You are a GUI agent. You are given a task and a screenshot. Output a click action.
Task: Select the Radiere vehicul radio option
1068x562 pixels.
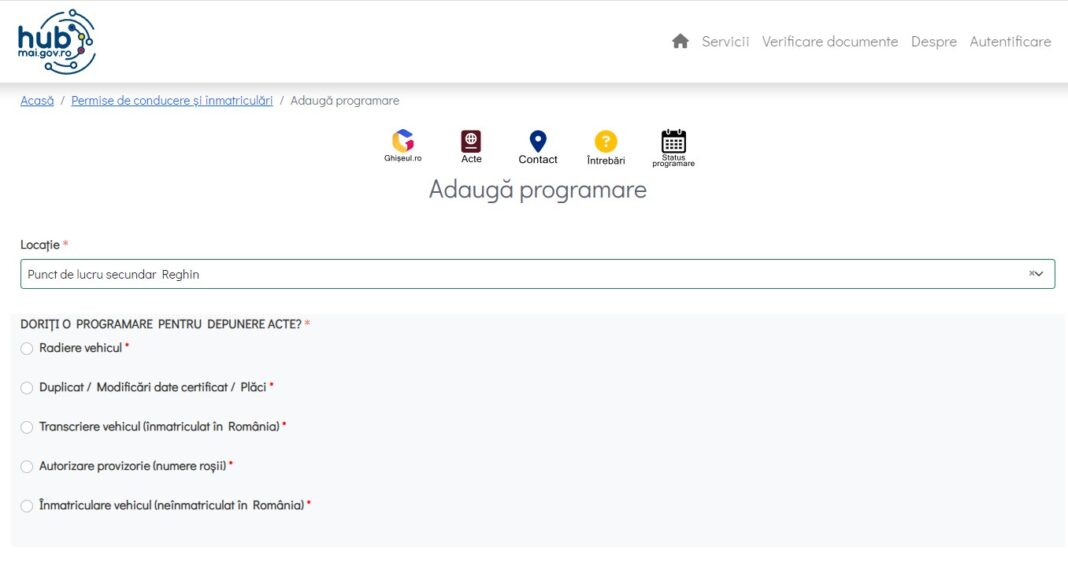point(27,348)
